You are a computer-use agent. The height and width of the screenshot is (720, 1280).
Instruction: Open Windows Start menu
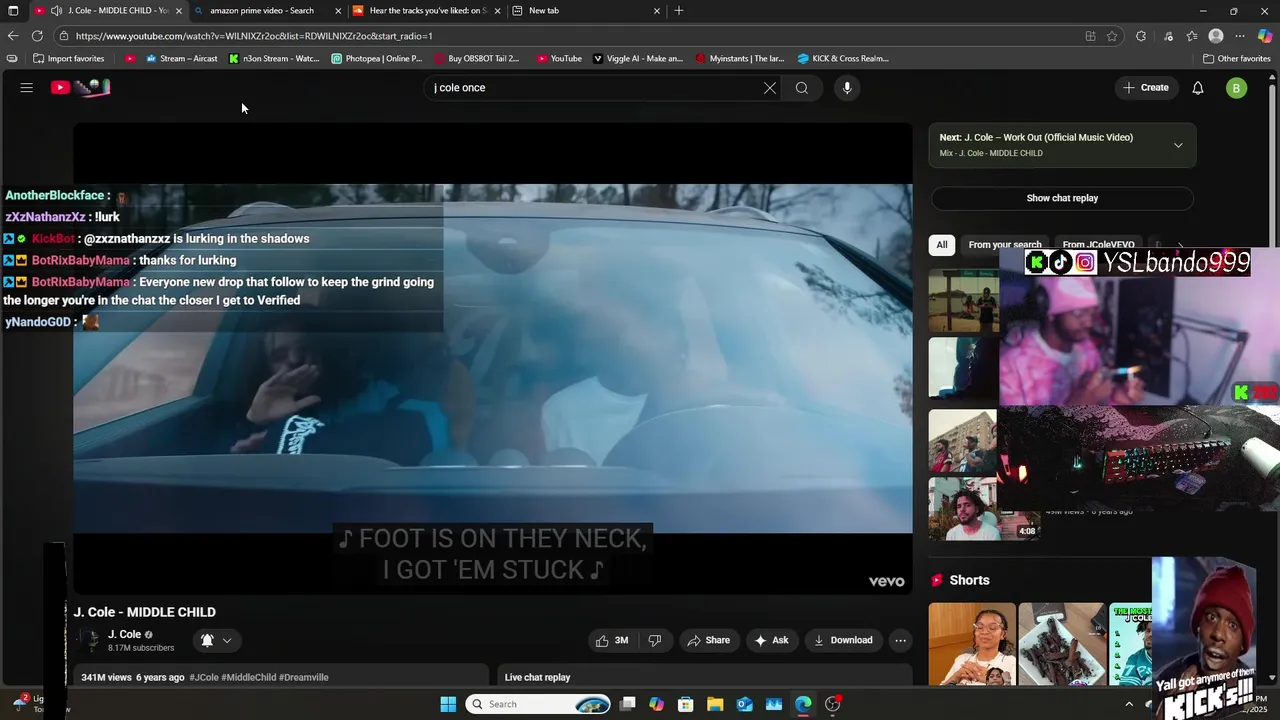pos(448,704)
